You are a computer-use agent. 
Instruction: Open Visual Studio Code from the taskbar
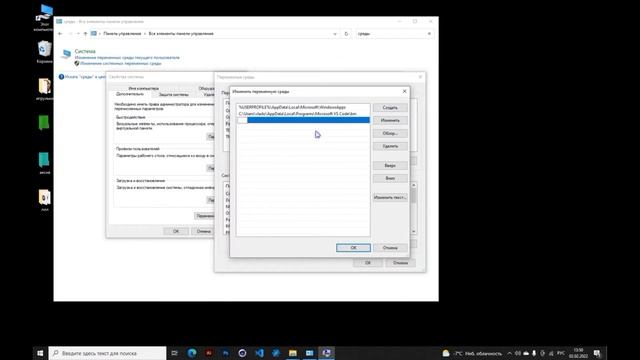259,353
